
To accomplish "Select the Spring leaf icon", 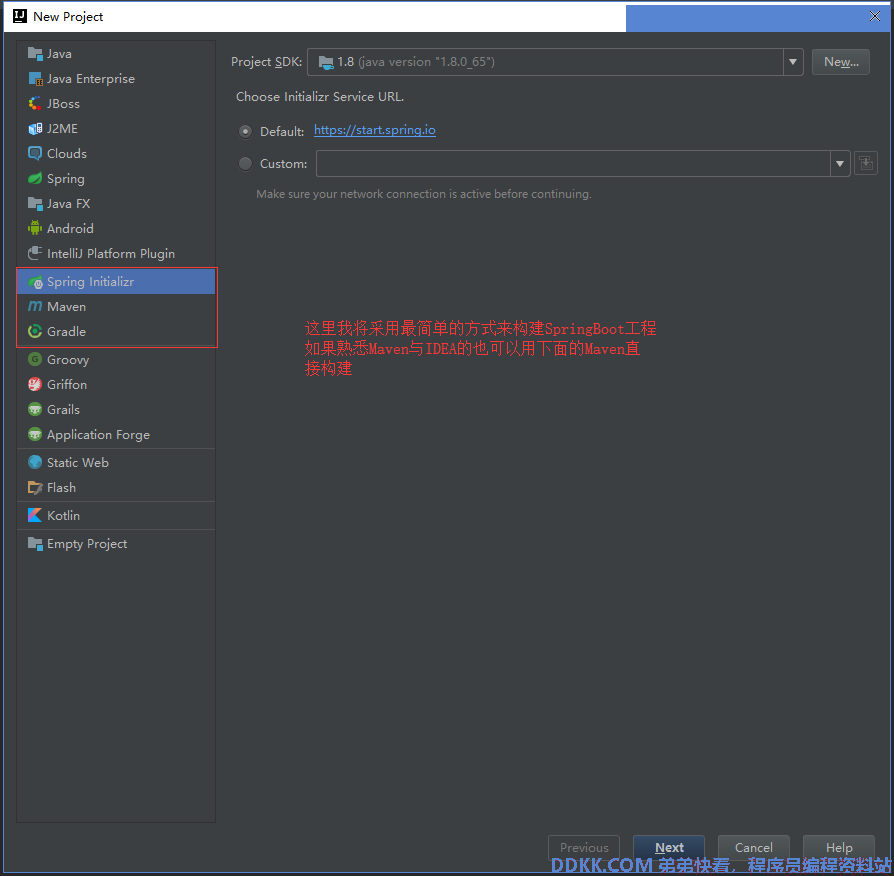I will point(35,179).
